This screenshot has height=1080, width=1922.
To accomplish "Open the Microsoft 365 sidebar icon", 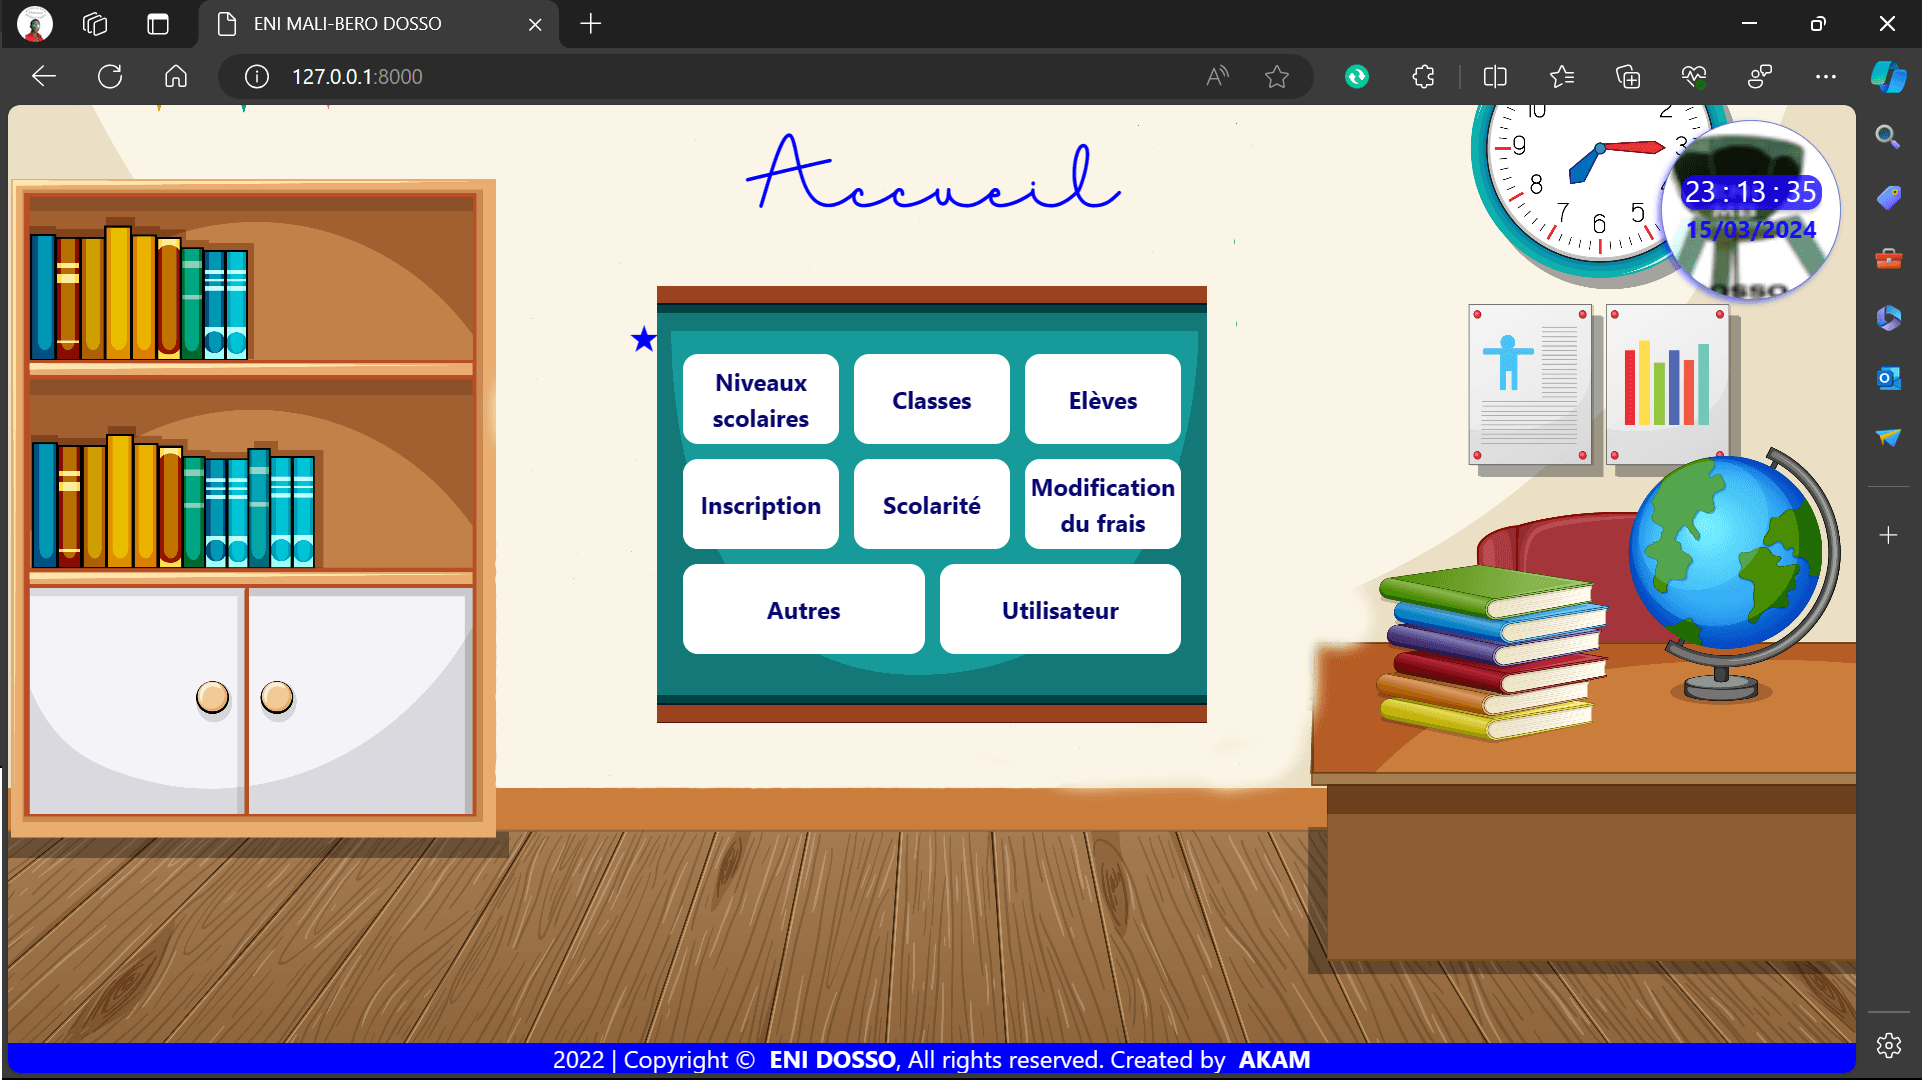I will 1888,318.
